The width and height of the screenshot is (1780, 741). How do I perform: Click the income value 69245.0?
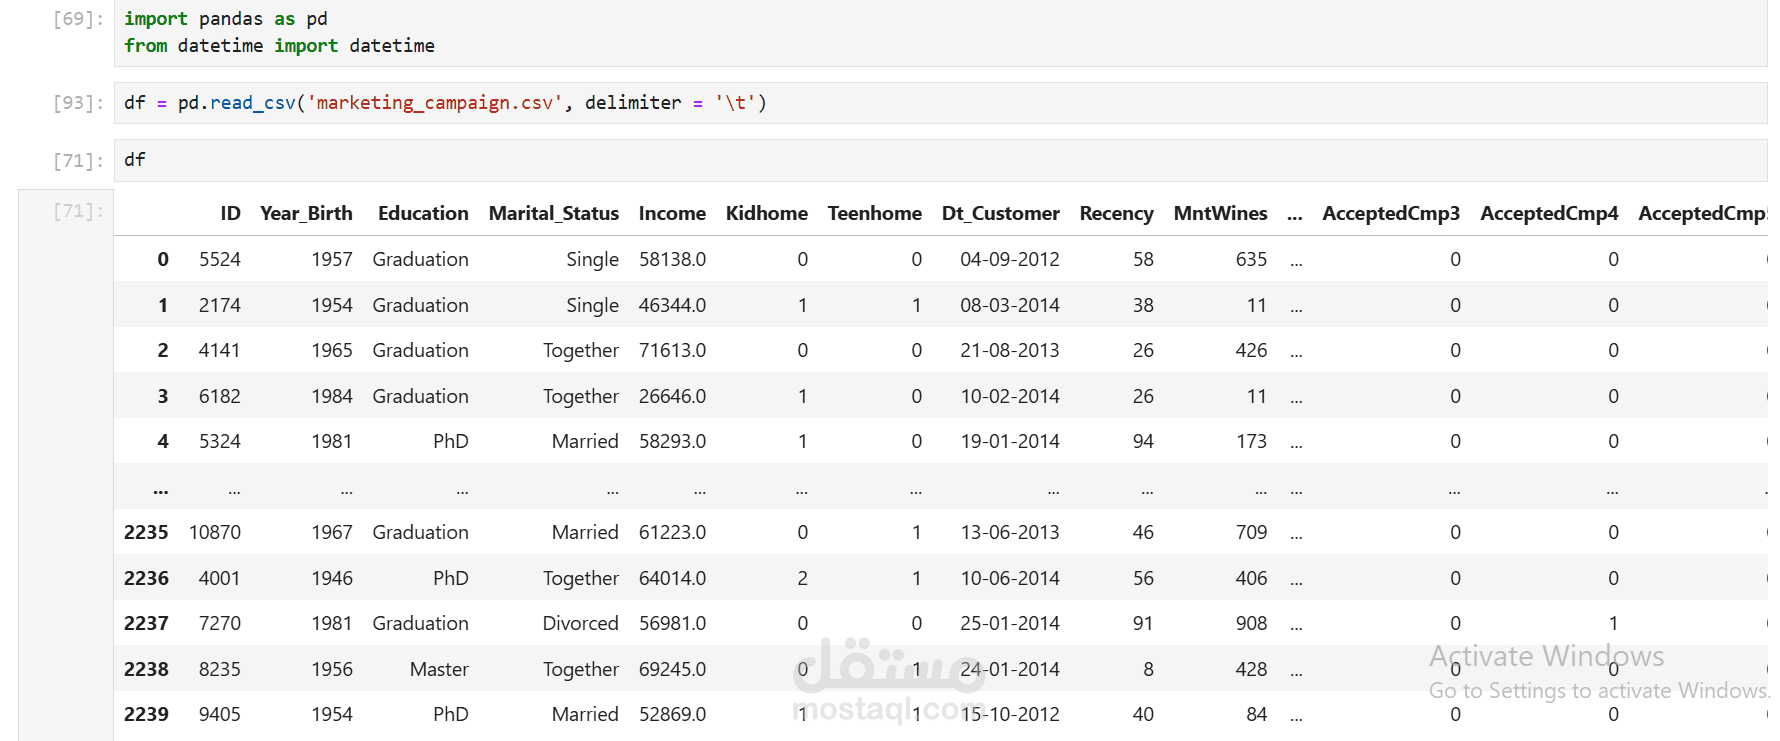point(672,669)
